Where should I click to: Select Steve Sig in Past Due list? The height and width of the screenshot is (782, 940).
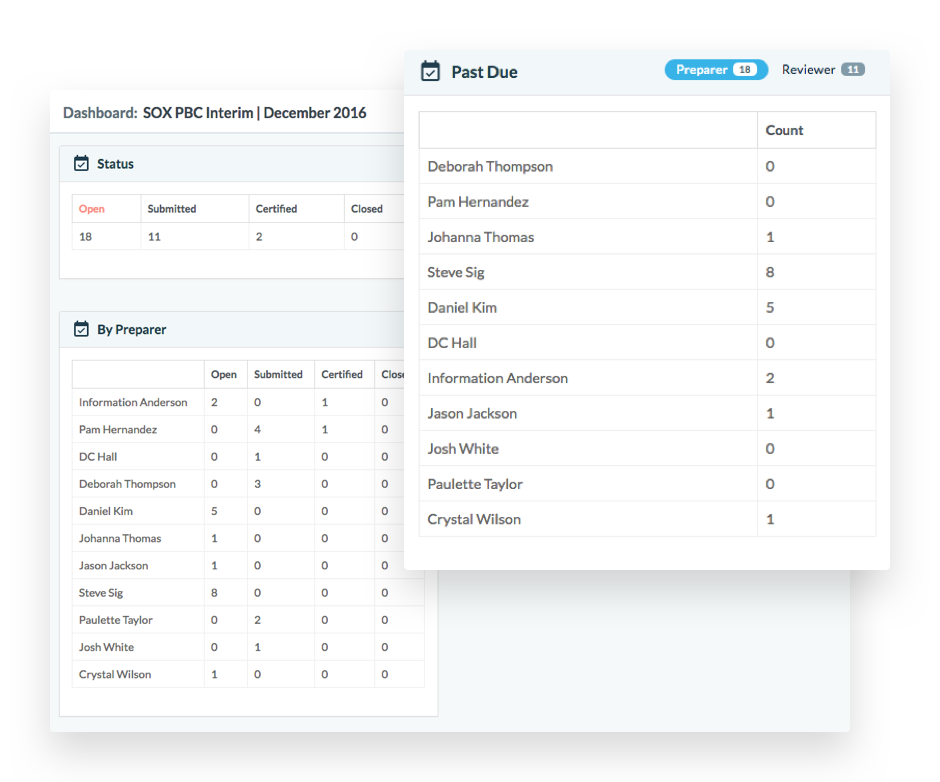pyautogui.click(x=456, y=272)
